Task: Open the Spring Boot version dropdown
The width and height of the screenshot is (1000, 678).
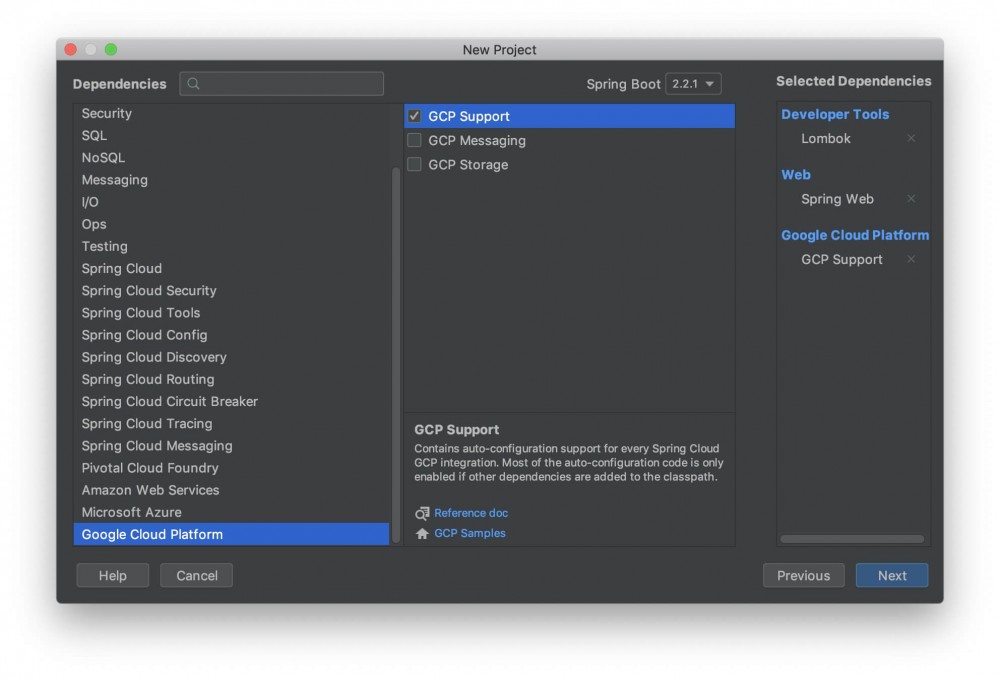Action: (693, 84)
